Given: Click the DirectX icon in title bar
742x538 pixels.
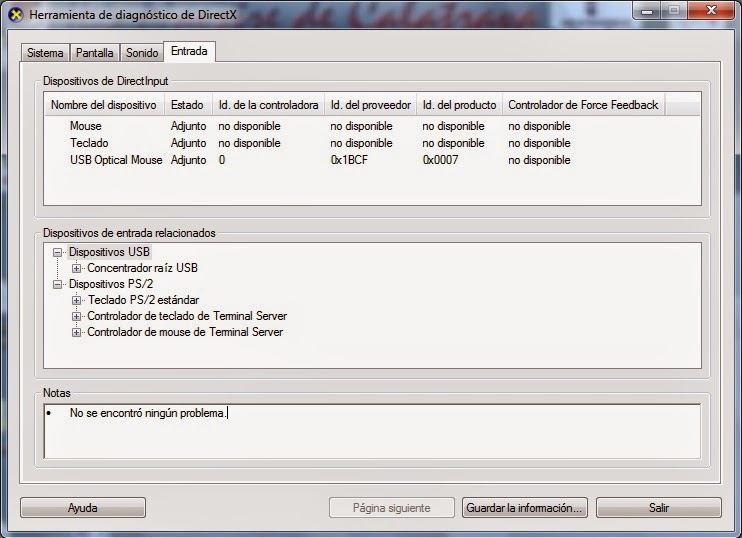Looking at the screenshot, I should [x=16, y=15].
